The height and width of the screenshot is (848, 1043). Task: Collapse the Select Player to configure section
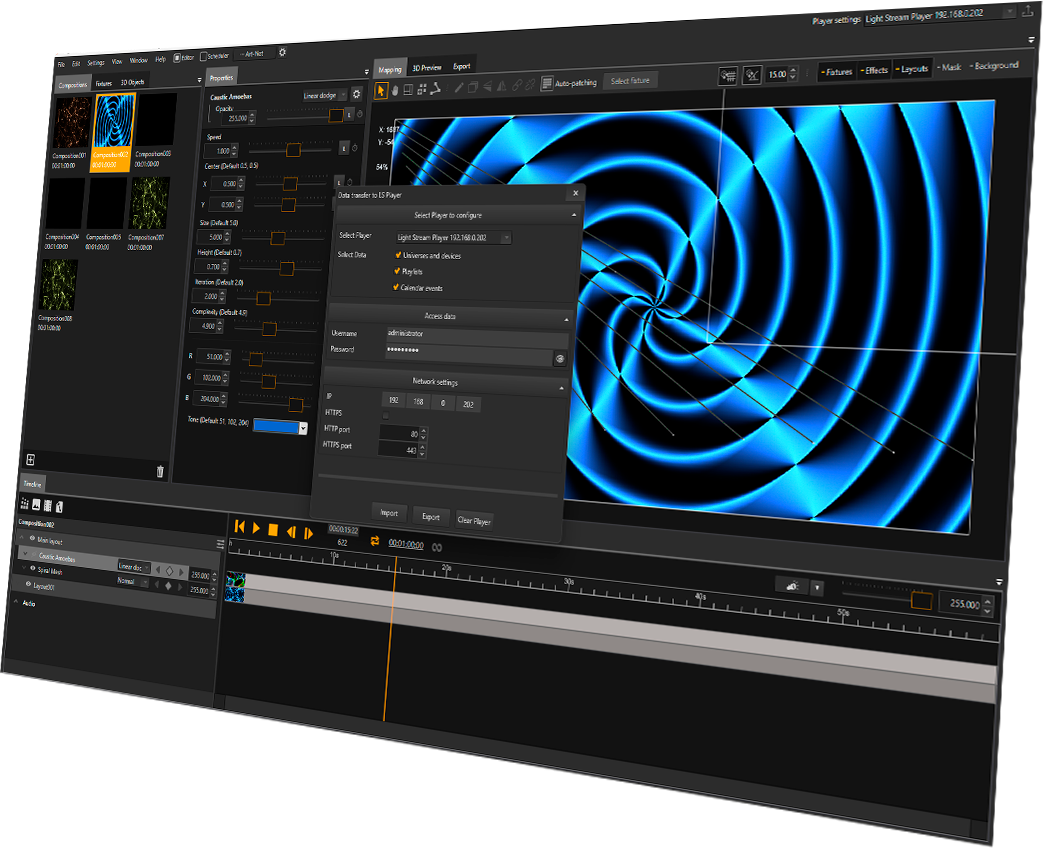point(573,215)
